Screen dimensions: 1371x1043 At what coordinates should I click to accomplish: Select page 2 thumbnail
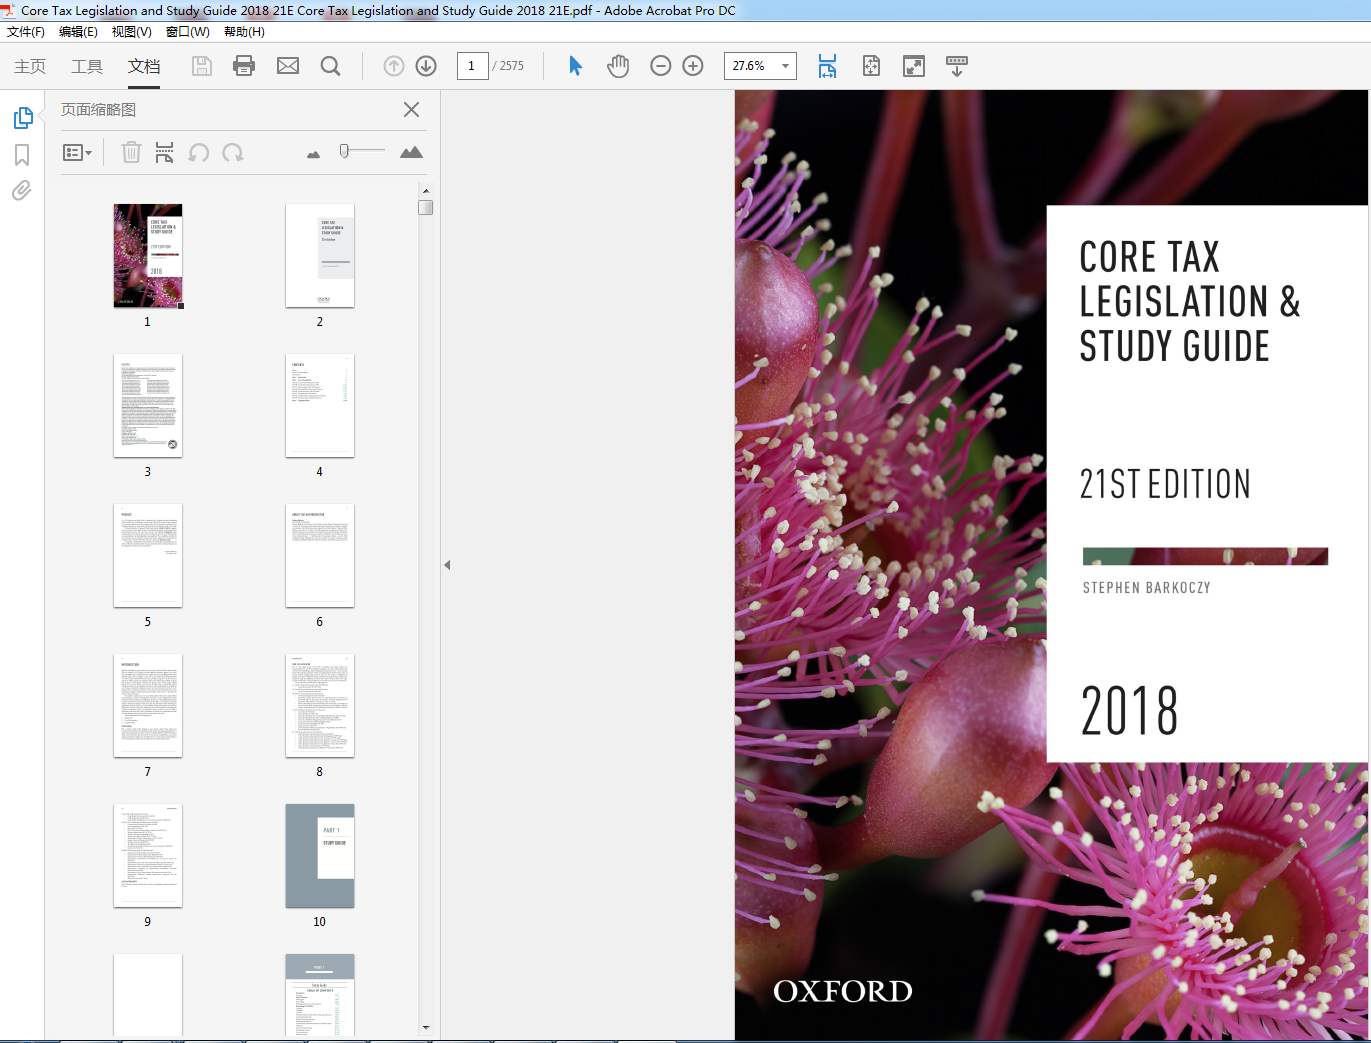[x=320, y=256]
